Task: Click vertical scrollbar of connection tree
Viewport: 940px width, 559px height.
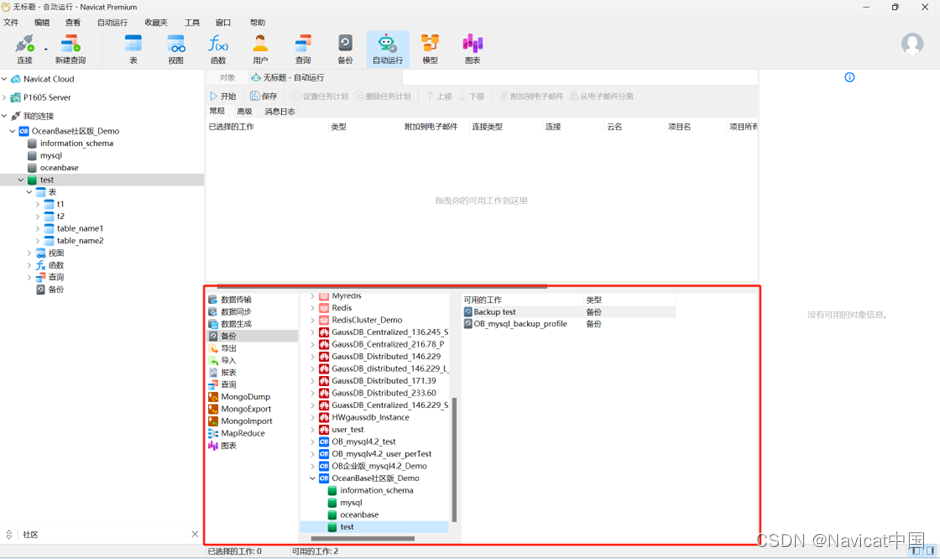Action: tap(454, 459)
